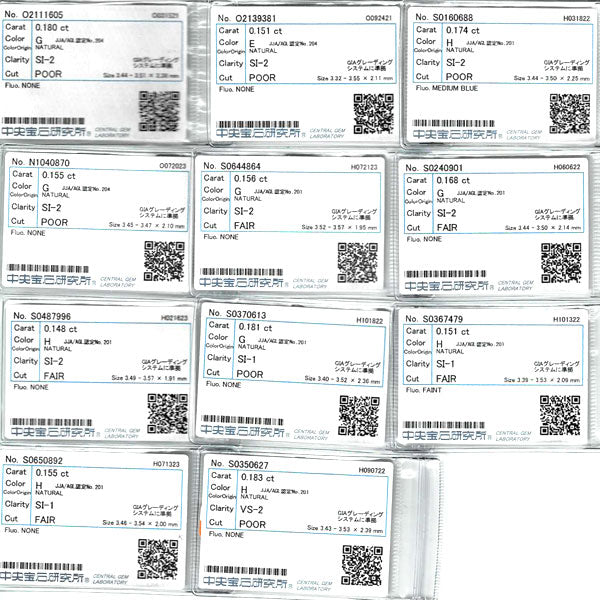600x600 pixels.
Task: Click the QR code on card S0644864
Action: click(x=357, y=261)
